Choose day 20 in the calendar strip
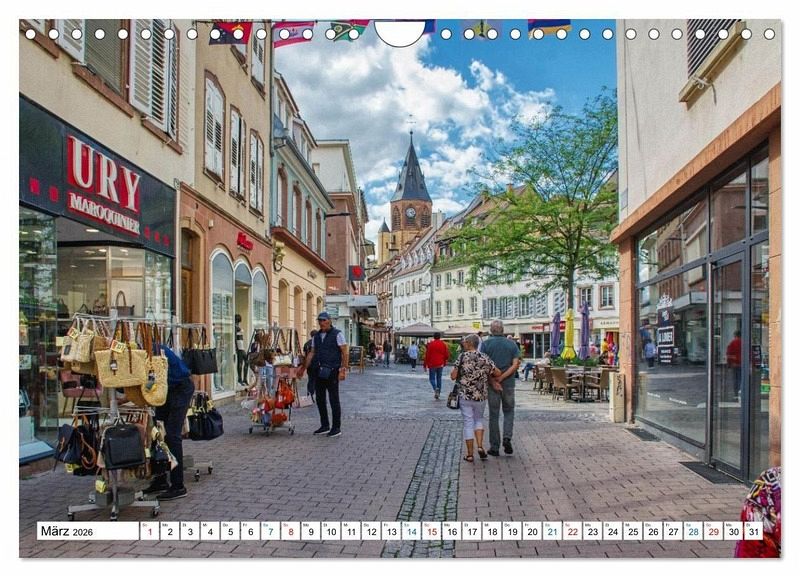Screen dimensions: 800x577 tap(533, 531)
